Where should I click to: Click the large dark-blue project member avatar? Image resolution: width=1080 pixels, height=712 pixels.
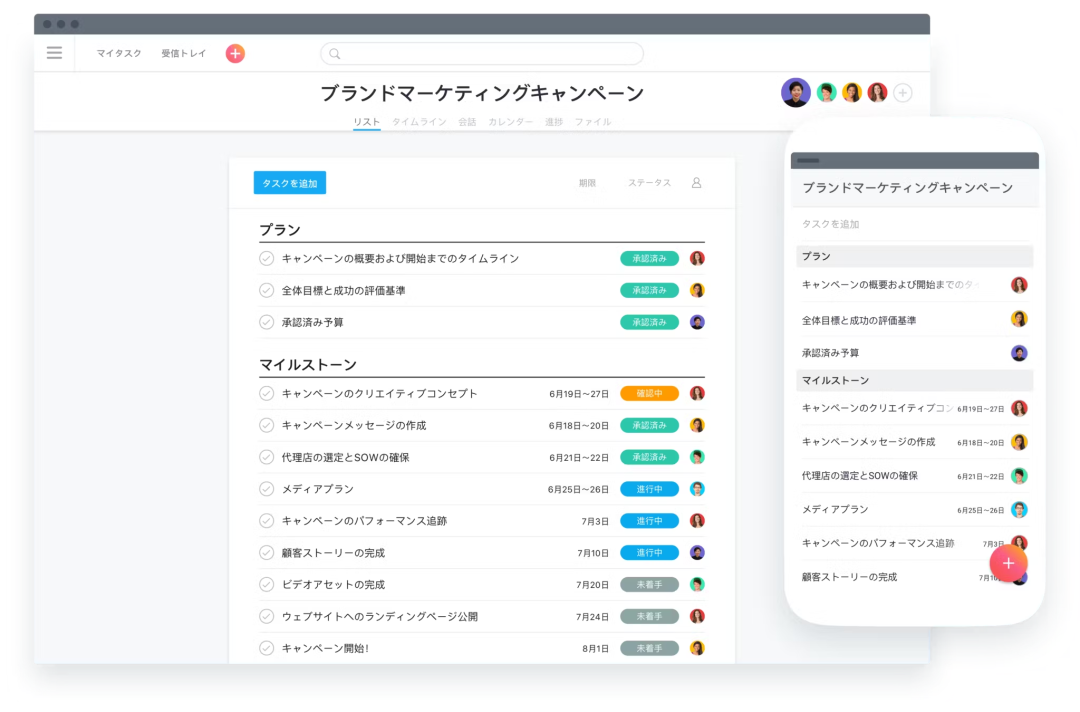click(796, 92)
